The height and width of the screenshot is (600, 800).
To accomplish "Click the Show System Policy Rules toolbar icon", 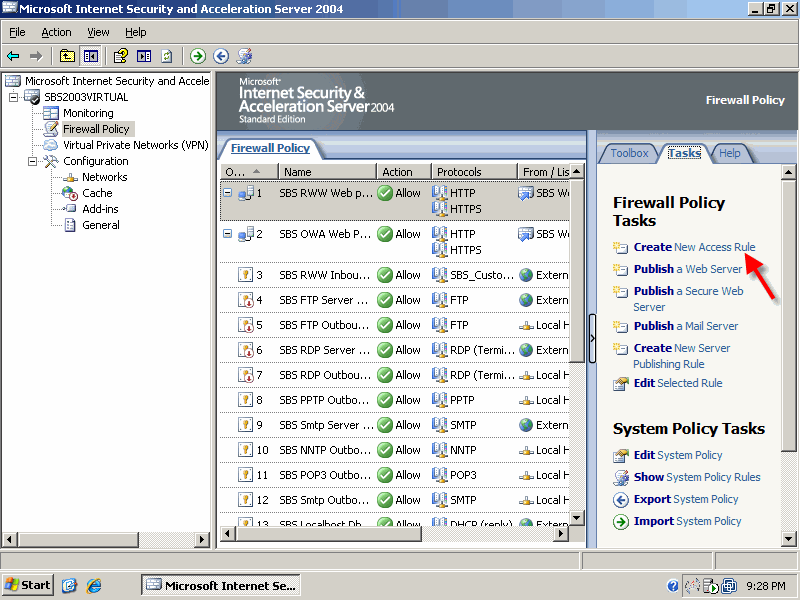I will tap(244, 56).
